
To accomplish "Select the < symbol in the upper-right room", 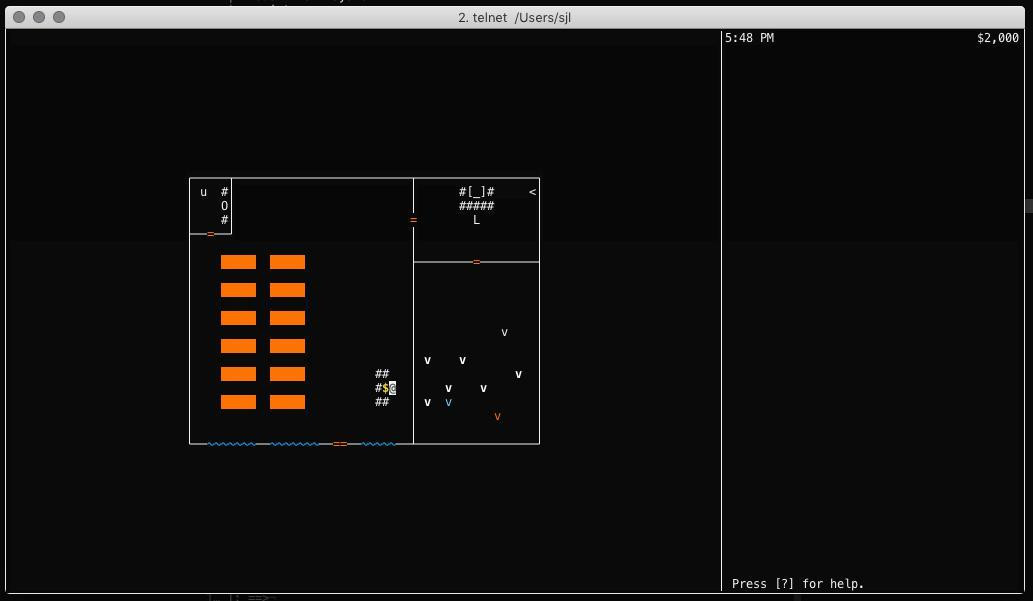I will coord(532,192).
